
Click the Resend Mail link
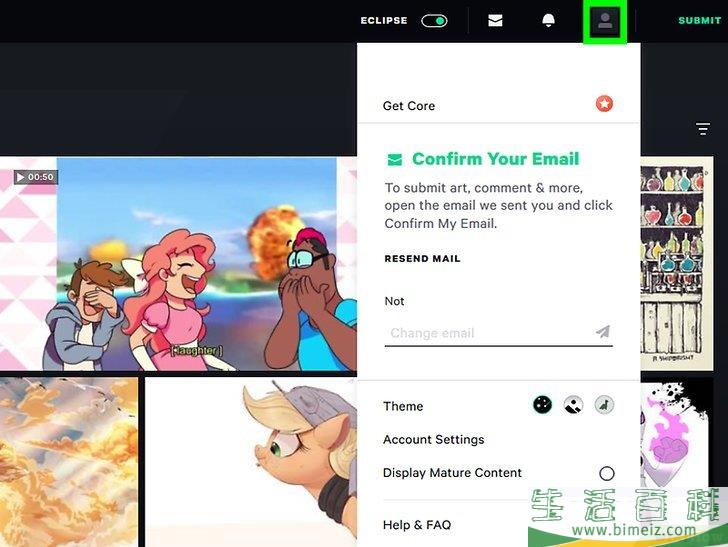tap(422, 259)
